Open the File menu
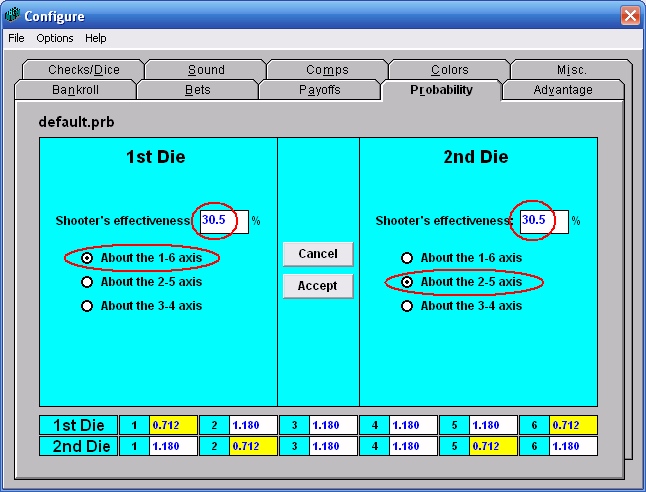The image size is (646, 492). tap(16, 38)
